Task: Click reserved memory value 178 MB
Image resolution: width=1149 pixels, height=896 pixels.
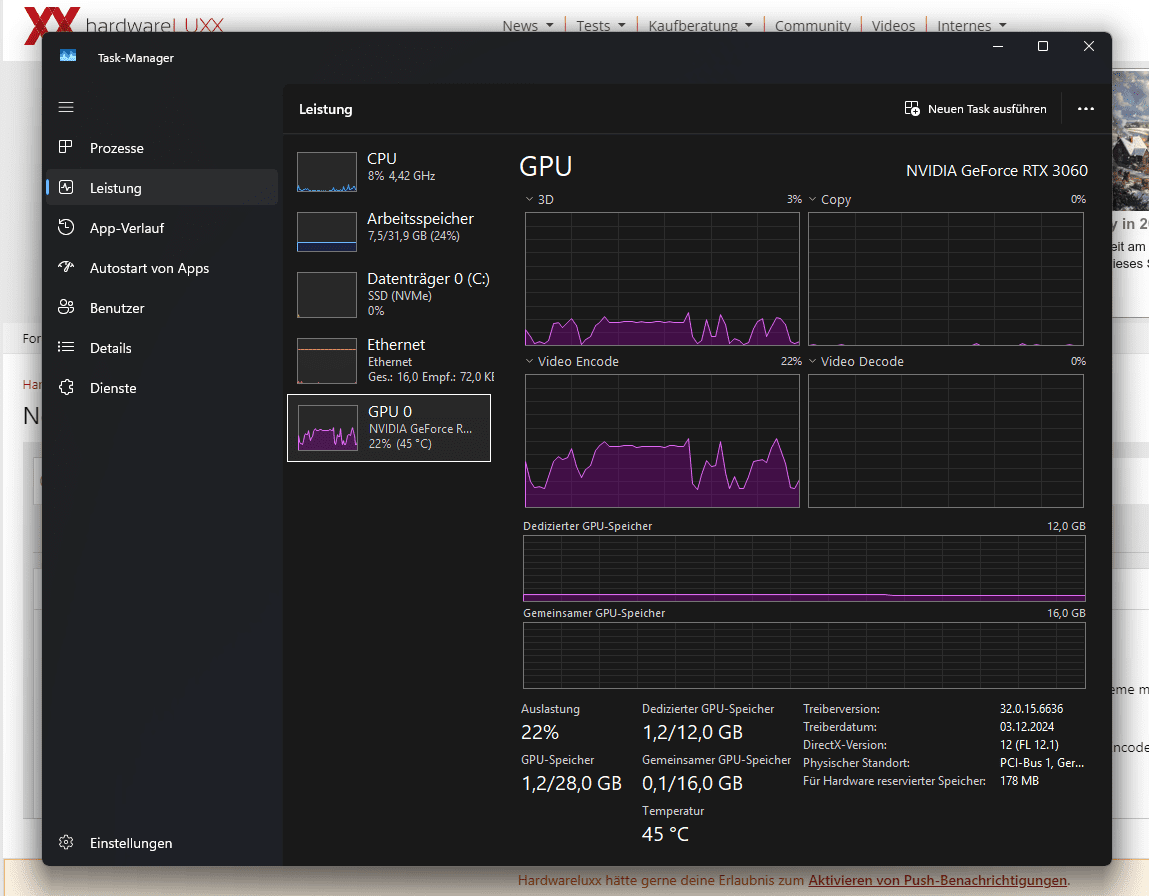Action: coord(1019,781)
